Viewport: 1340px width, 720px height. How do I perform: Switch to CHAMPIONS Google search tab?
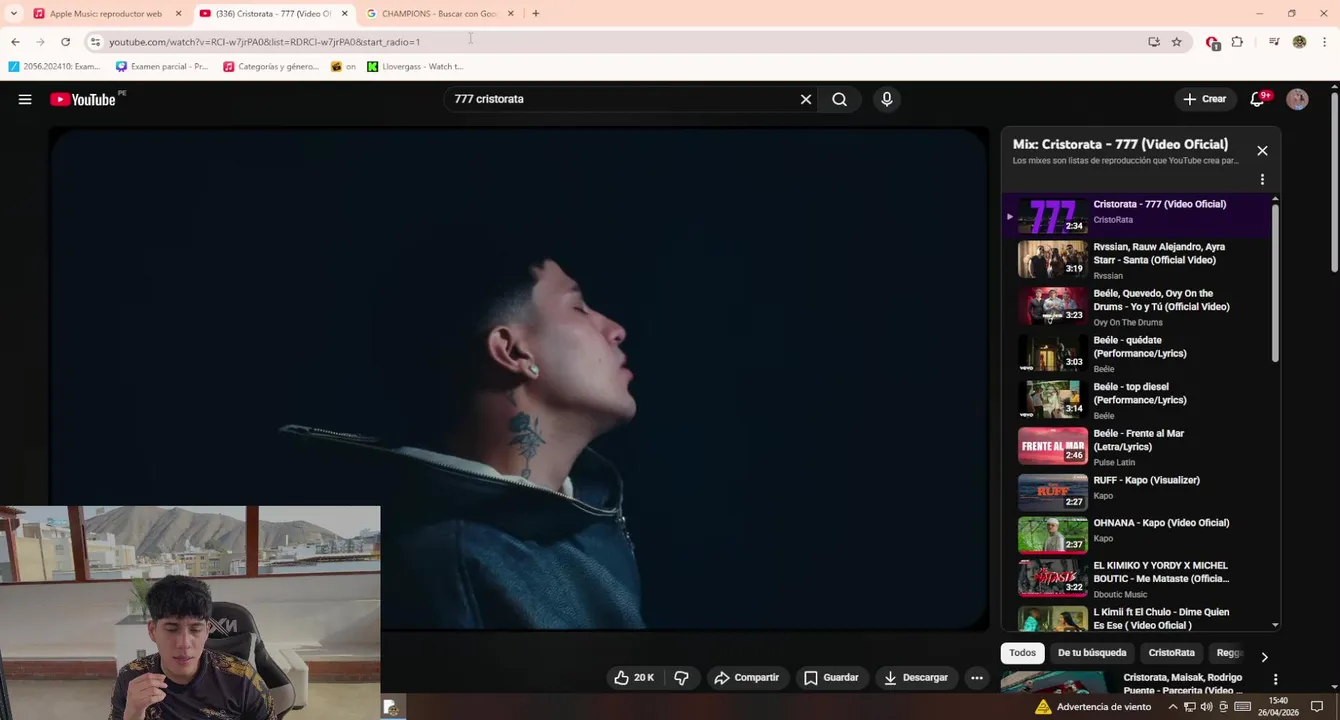[439, 14]
